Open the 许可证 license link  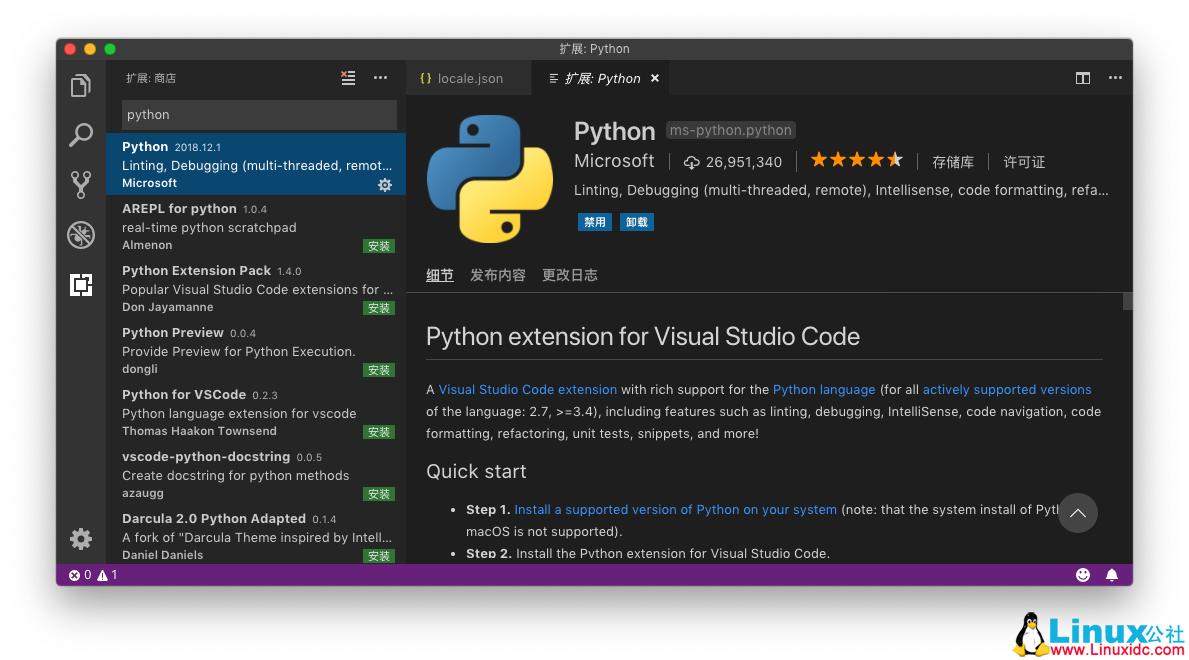pyautogui.click(x=1024, y=162)
